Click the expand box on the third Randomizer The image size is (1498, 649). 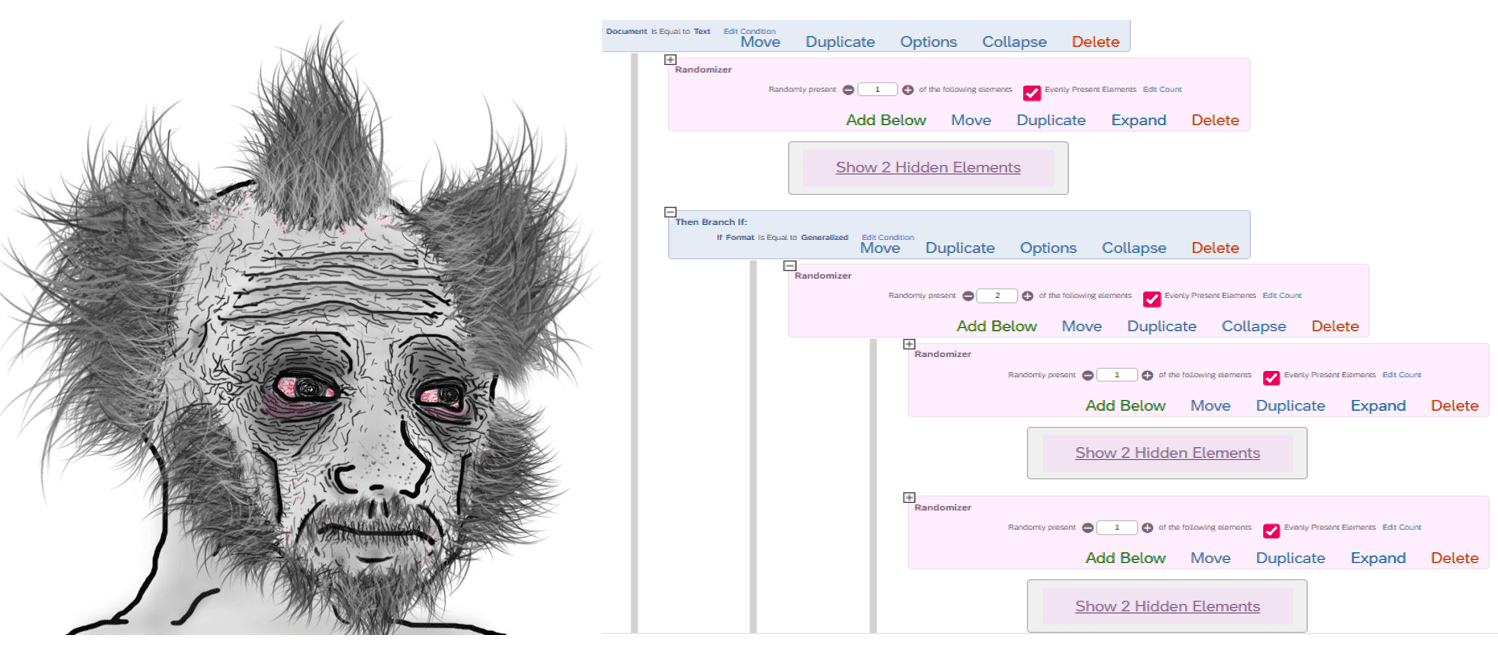[x=909, y=344]
